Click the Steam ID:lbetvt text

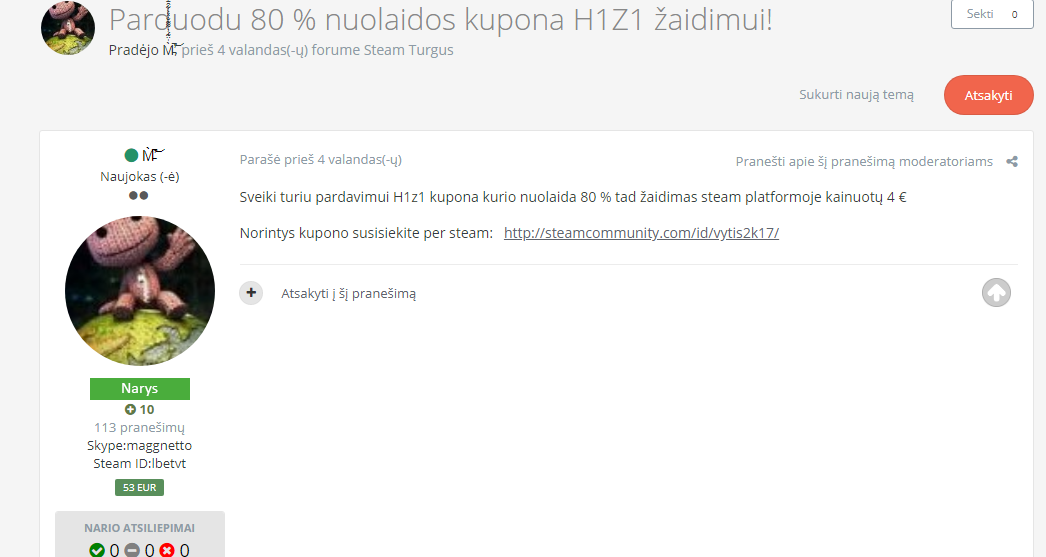point(139,464)
